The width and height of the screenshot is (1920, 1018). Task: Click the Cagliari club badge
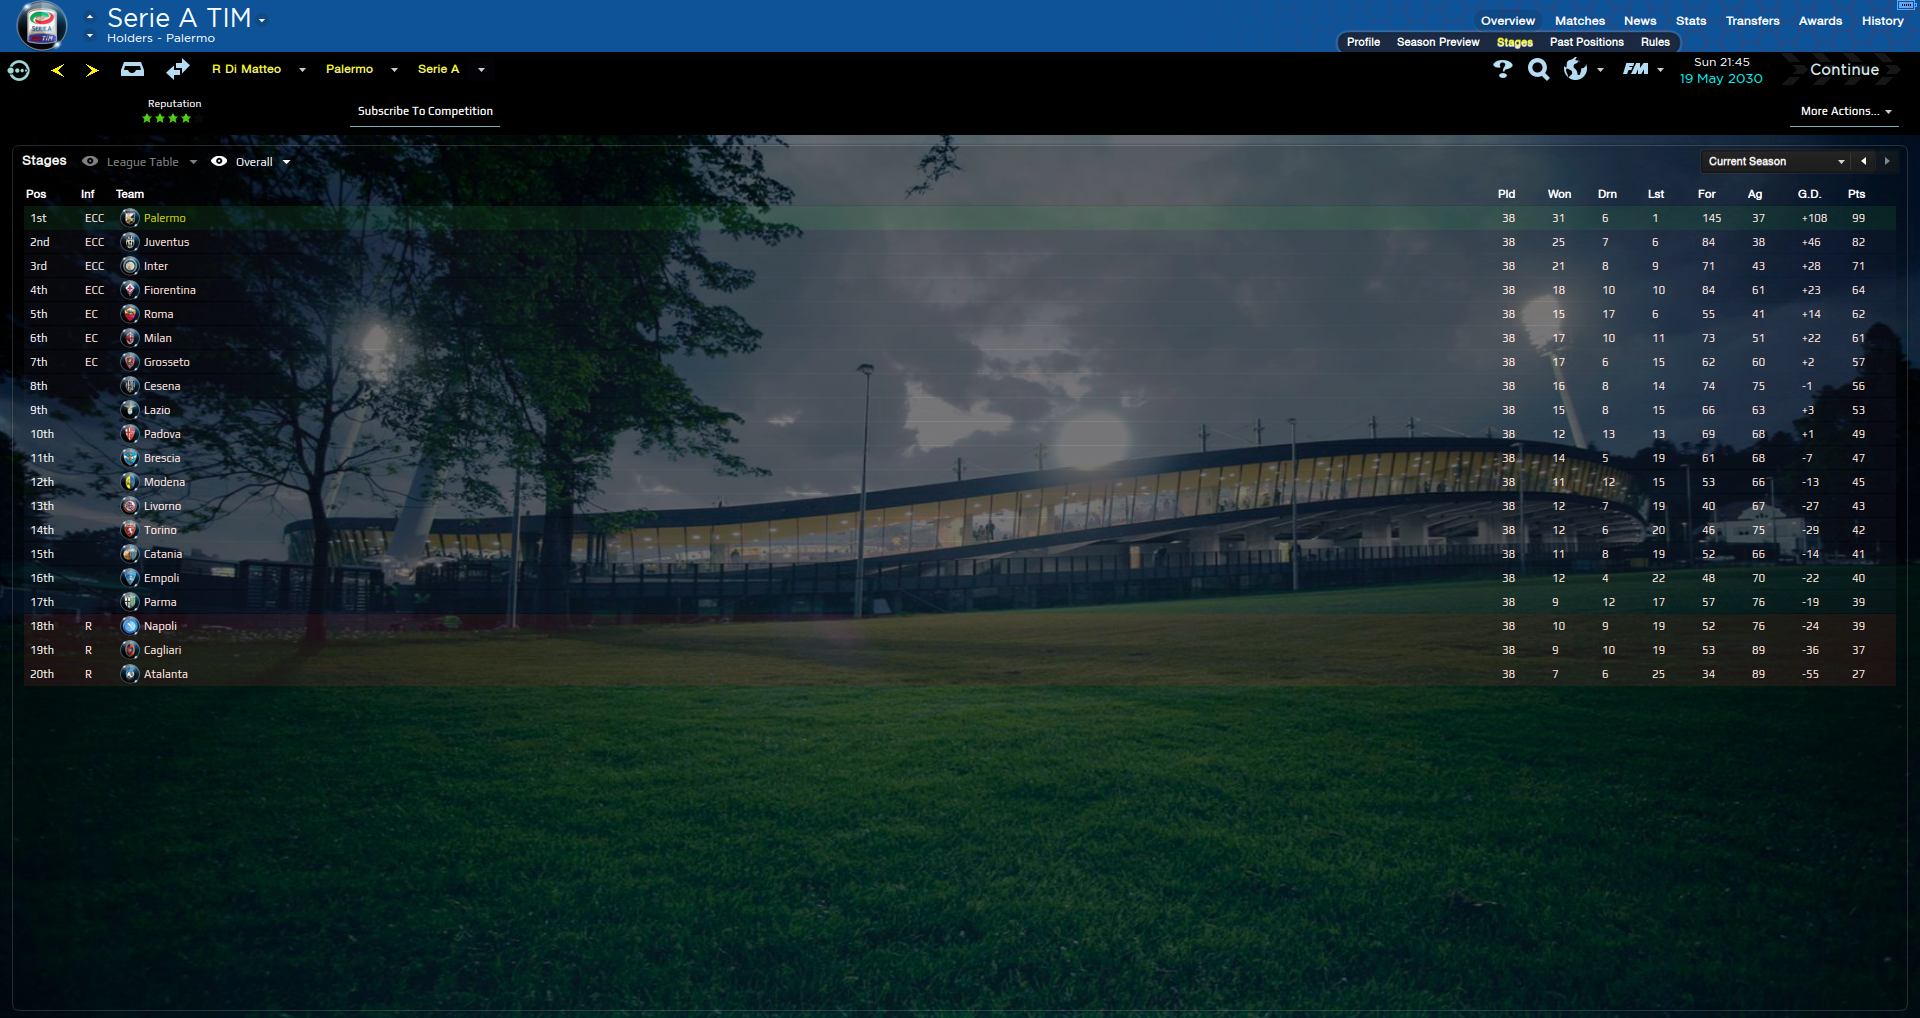(130, 650)
